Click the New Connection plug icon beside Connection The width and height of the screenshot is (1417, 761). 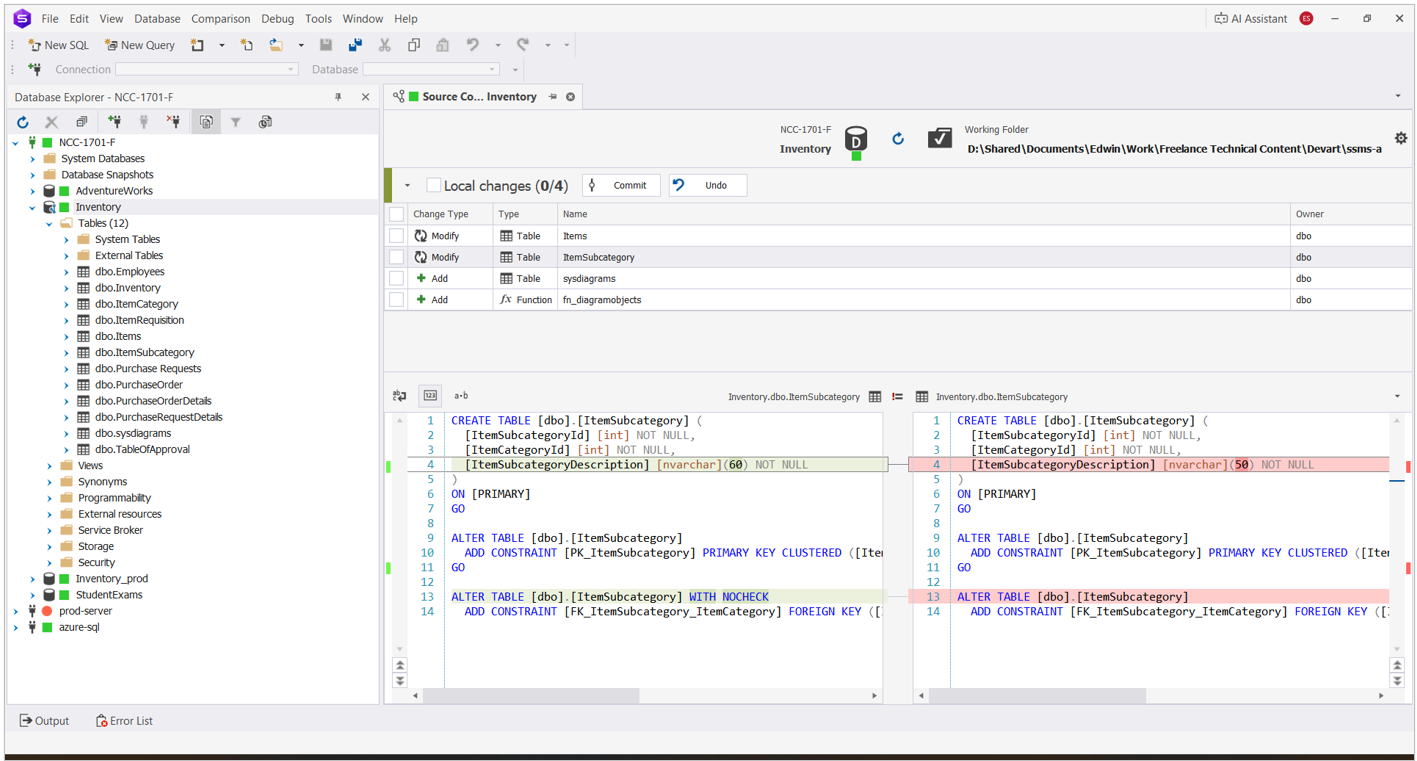[35, 69]
